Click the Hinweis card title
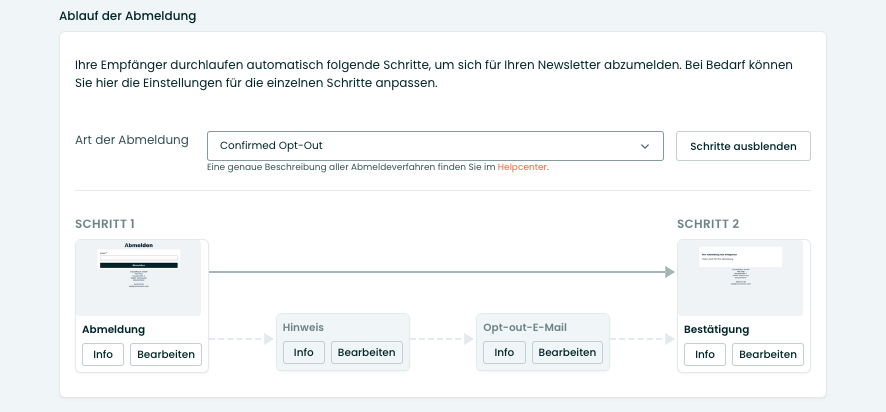 304,327
